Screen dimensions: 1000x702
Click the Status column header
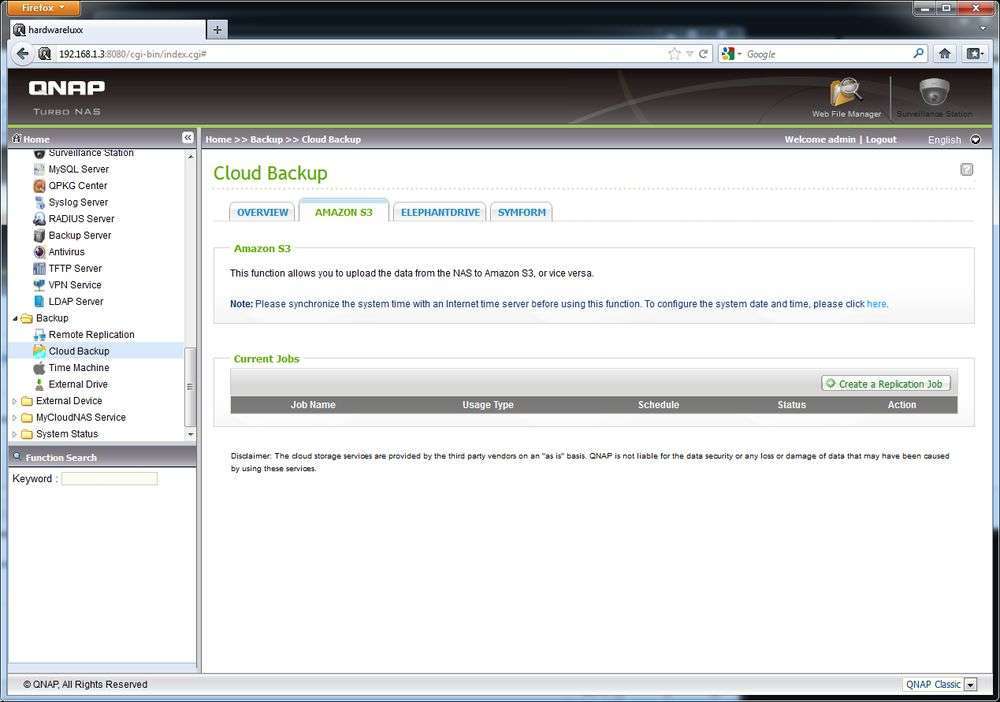pyautogui.click(x=791, y=405)
